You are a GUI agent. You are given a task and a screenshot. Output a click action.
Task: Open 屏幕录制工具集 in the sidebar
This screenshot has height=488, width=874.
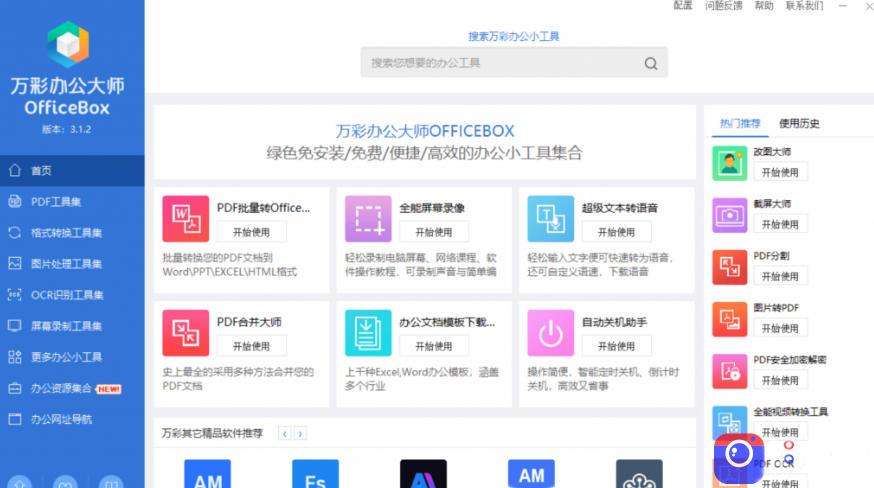pos(72,326)
